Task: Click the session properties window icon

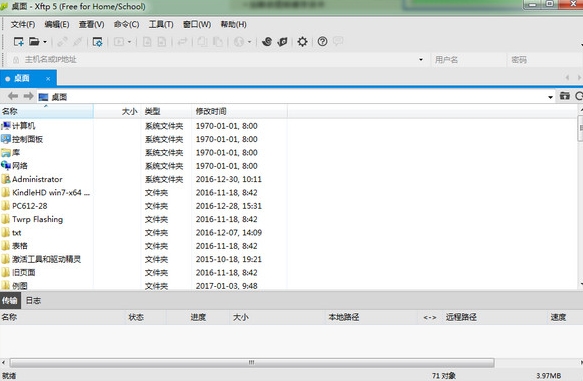Action: pos(97,42)
